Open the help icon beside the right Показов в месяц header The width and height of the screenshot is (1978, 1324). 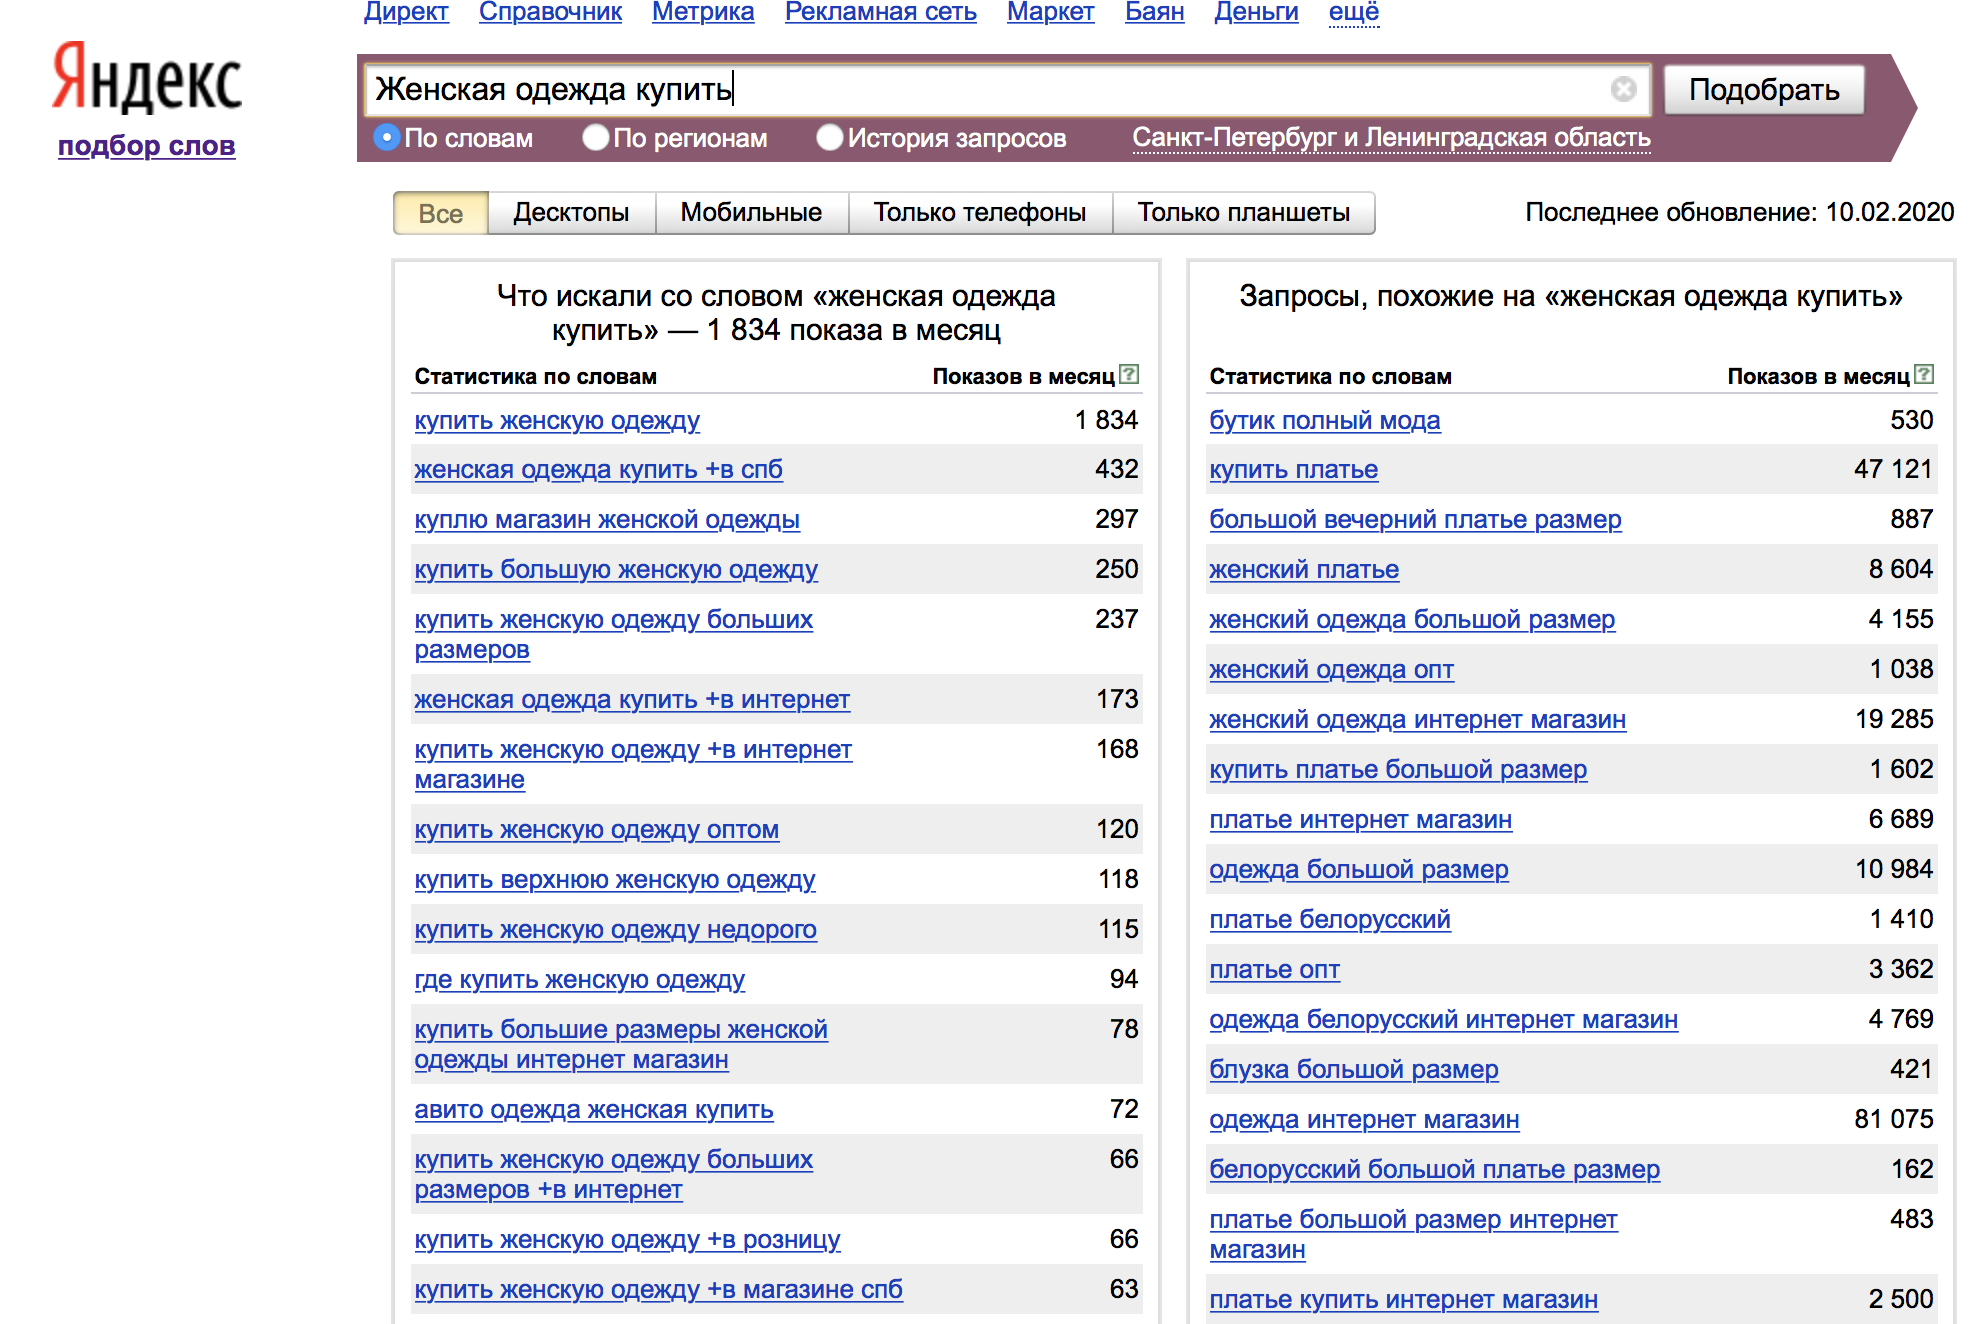coord(1925,375)
